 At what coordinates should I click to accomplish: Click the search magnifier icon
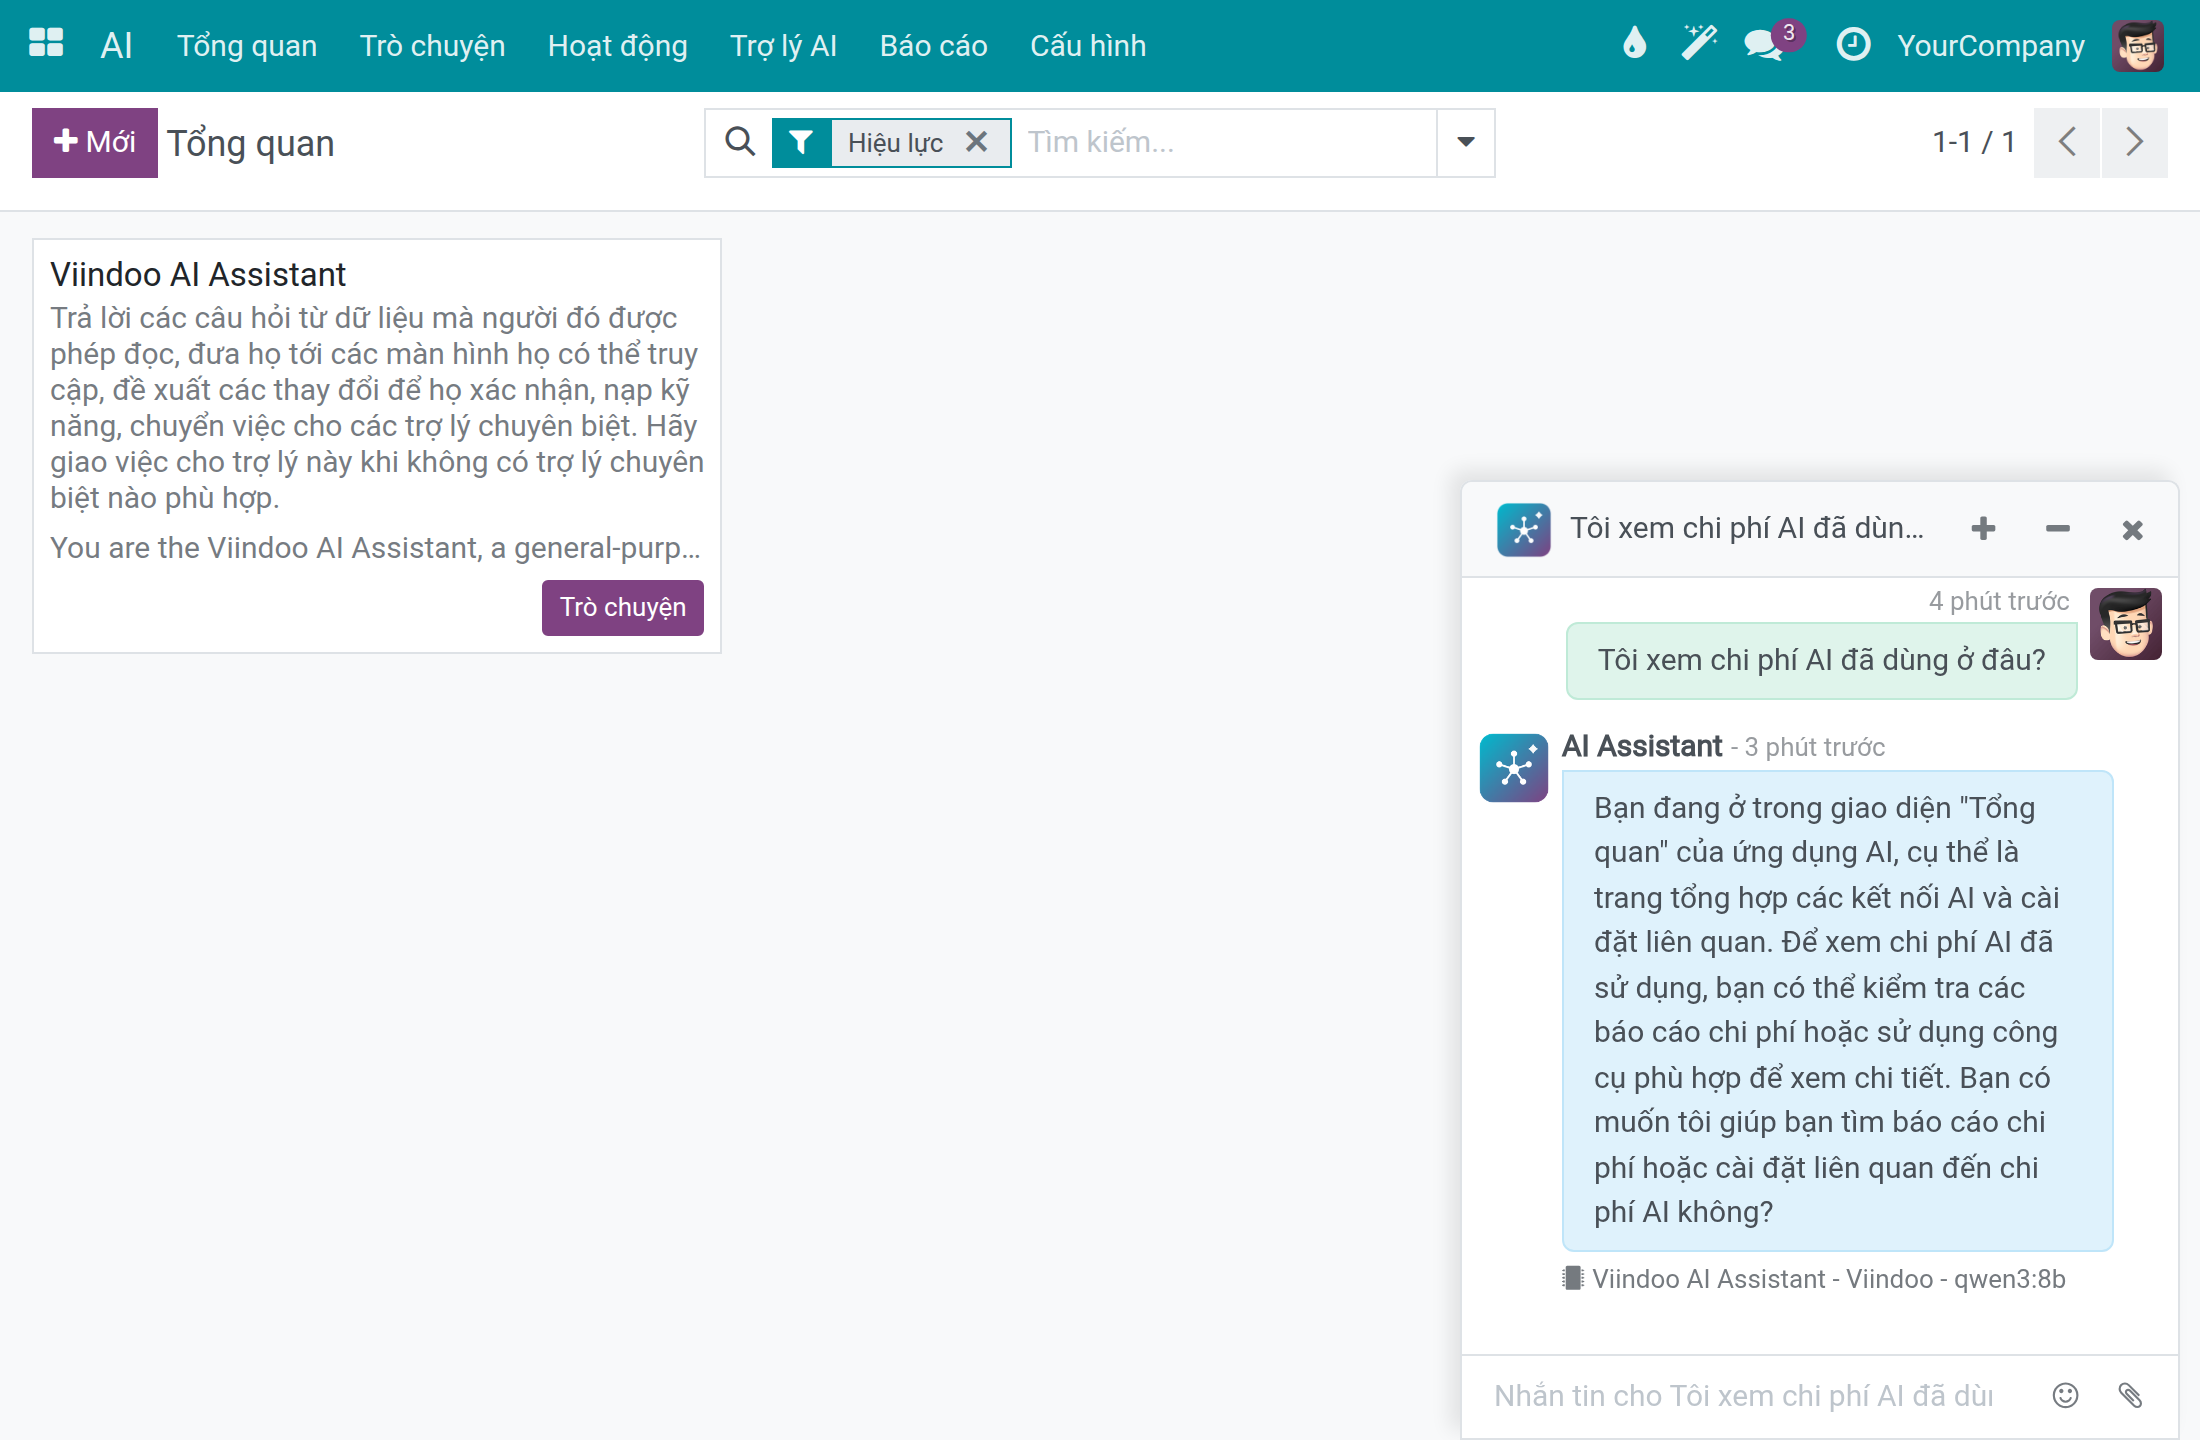pos(739,142)
